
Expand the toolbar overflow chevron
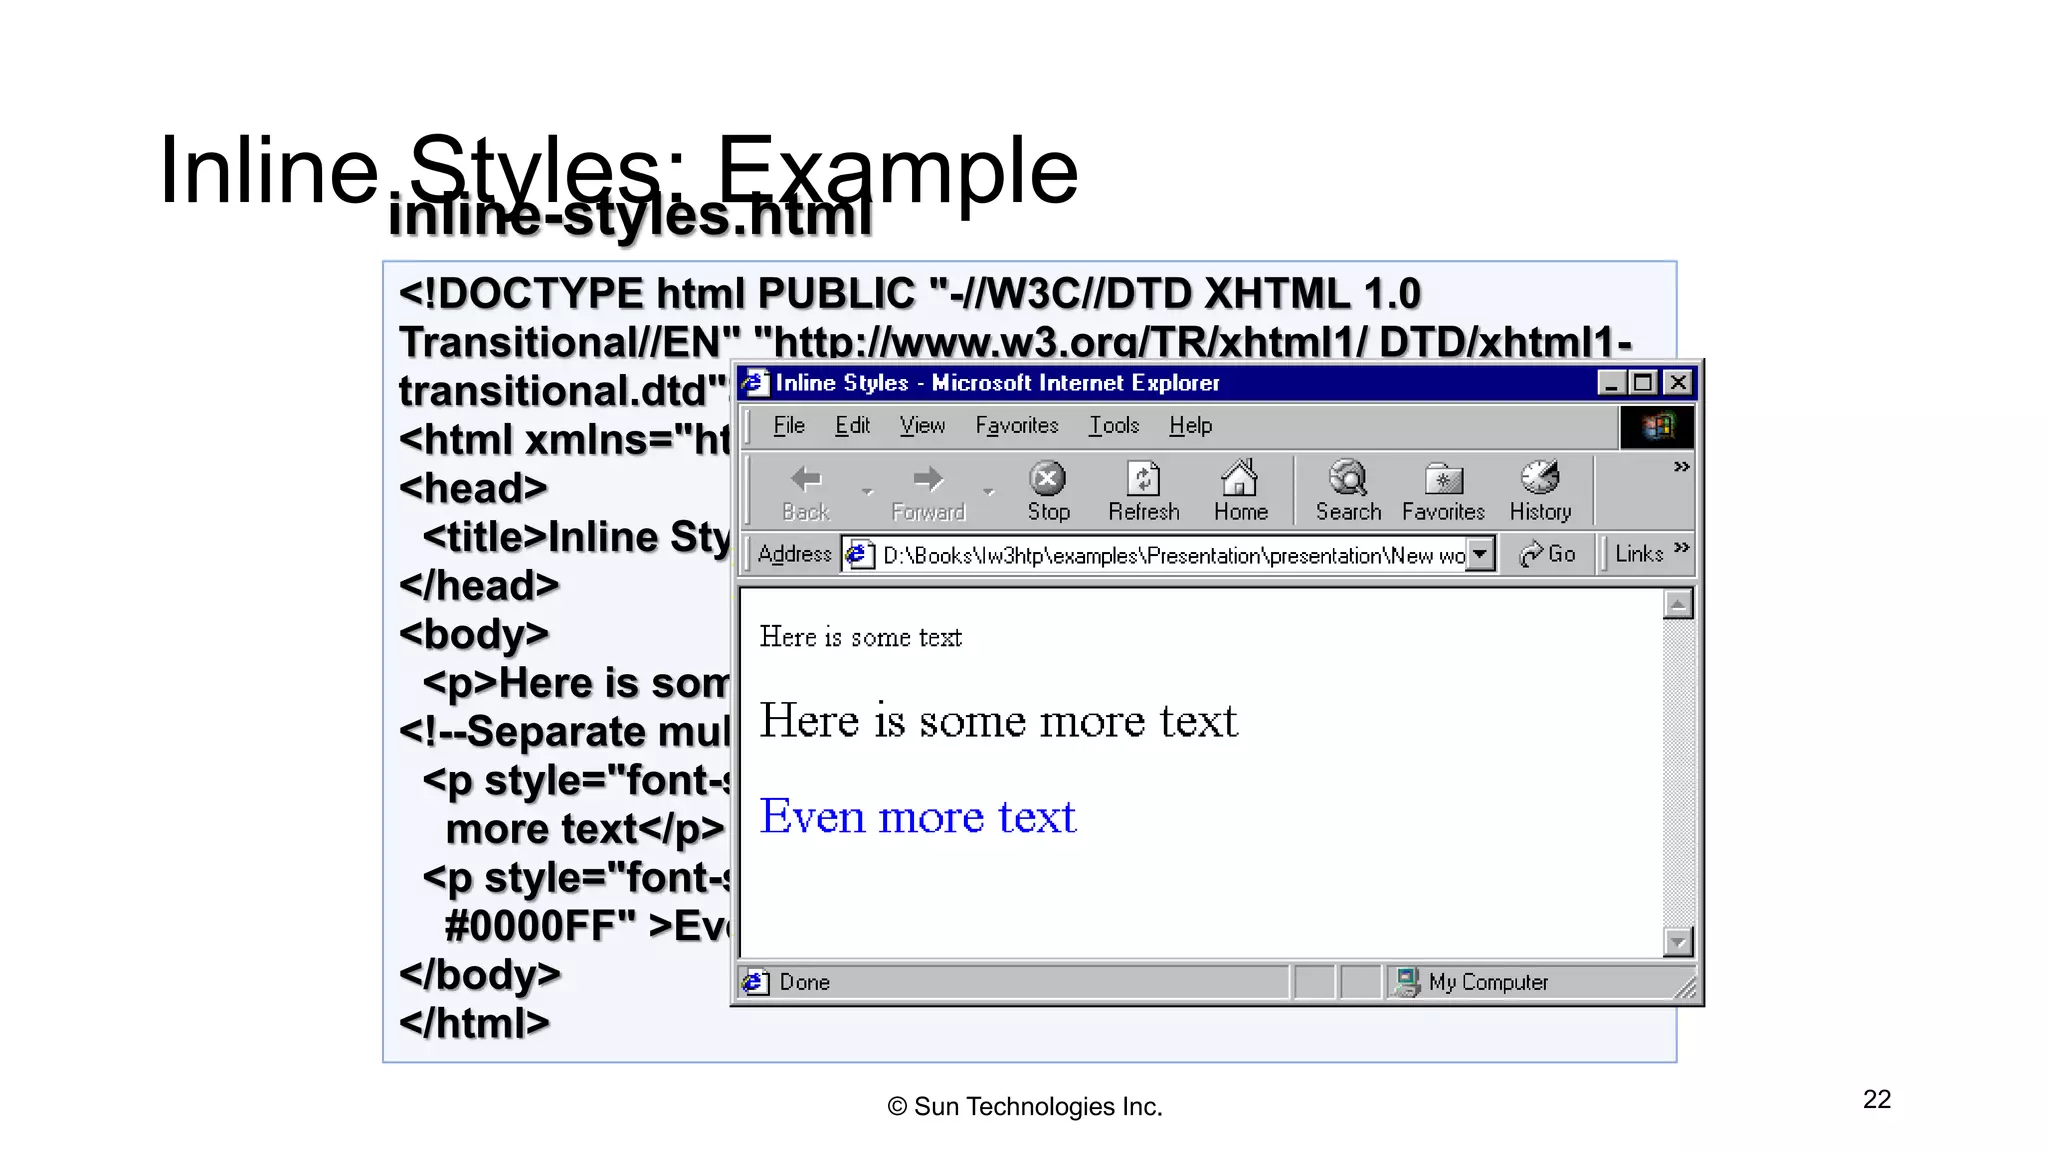click(1681, 467)
